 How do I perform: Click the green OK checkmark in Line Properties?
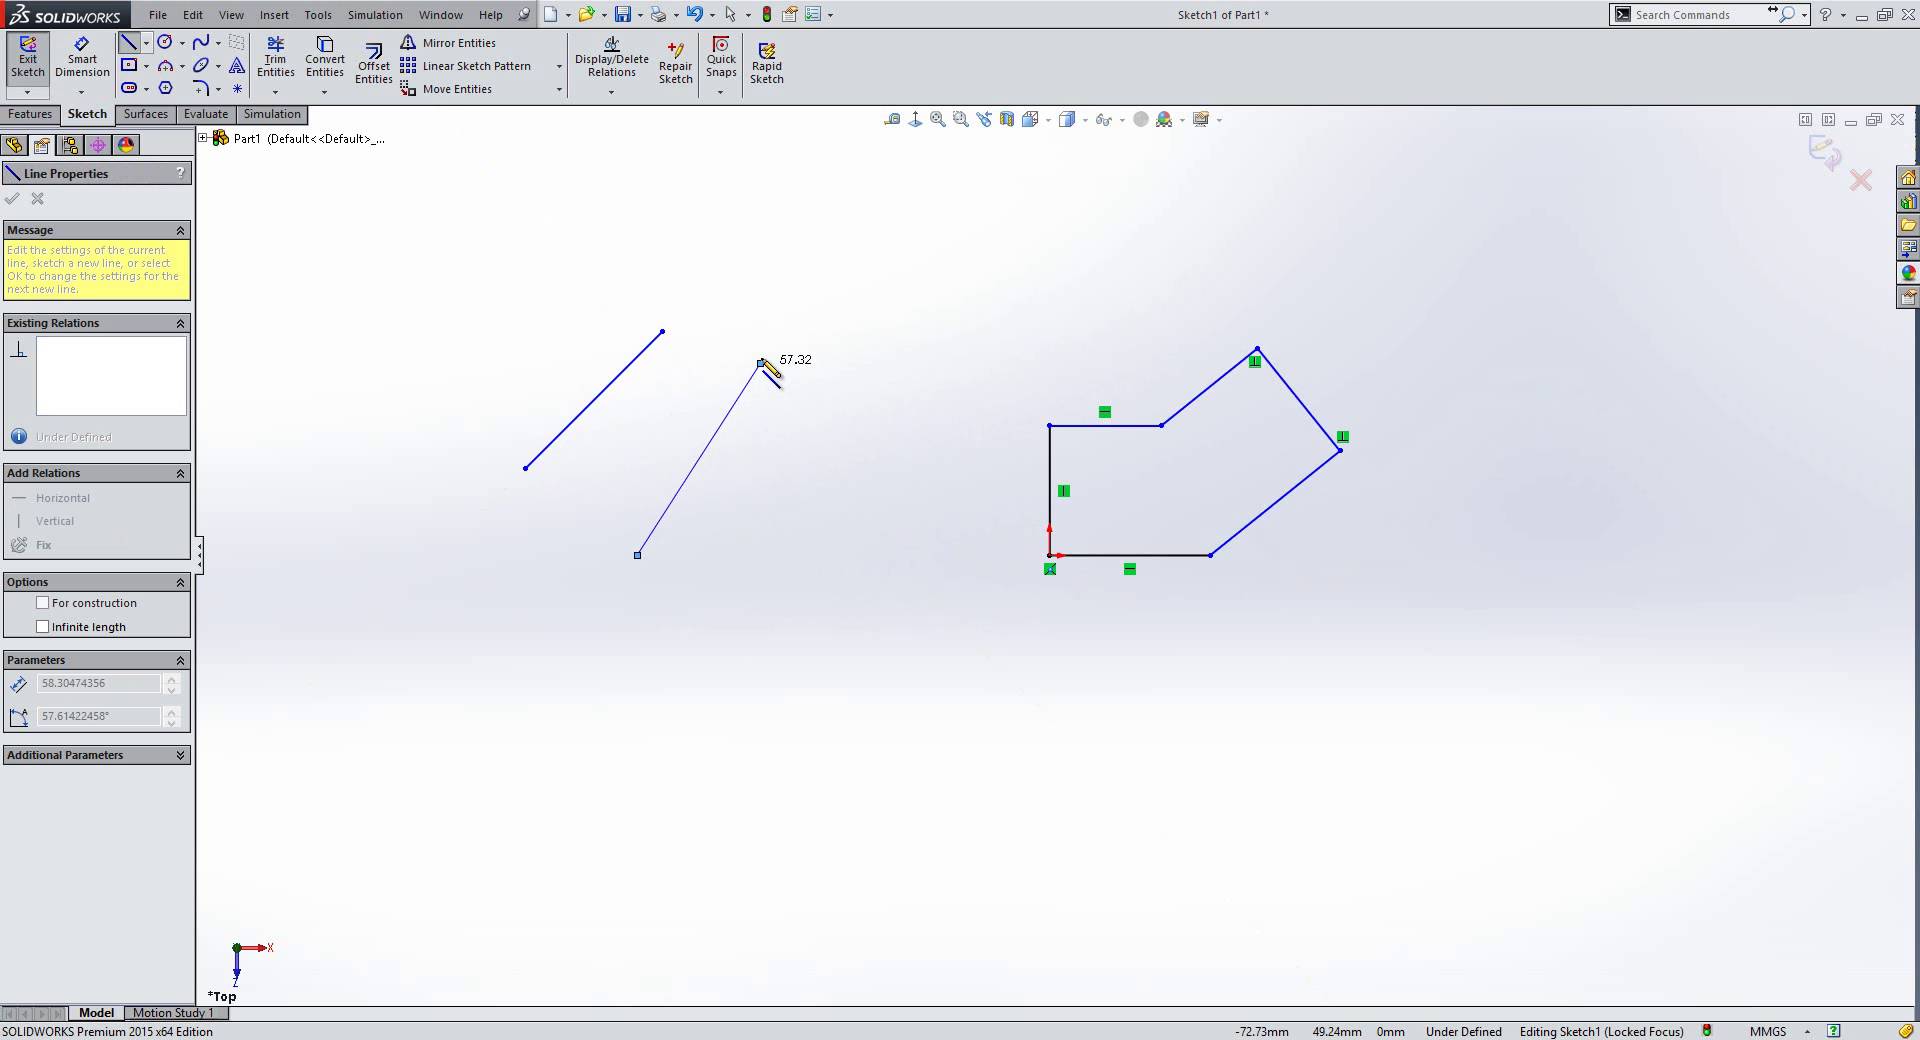click(12, 199)
